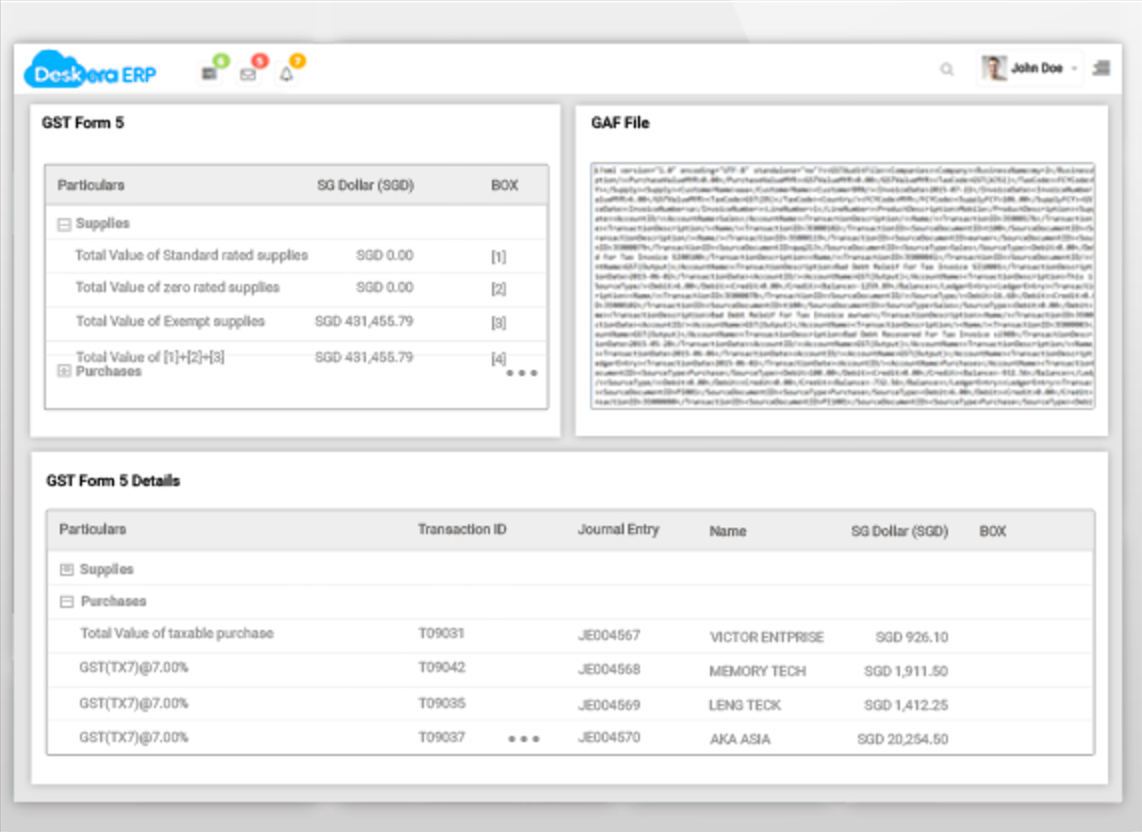
Task: Click John Doe's profile avatar
Action: click(x=993, y=68)
